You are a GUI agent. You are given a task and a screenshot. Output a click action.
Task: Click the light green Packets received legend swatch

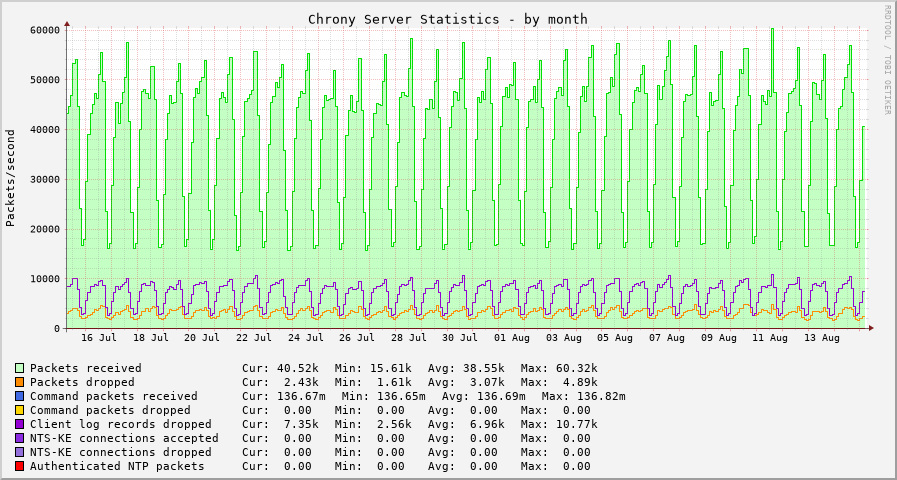(x=19, y=368)
